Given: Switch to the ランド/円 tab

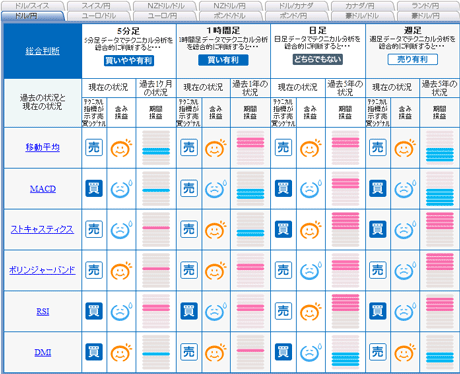Looking at the screenshot, I should [x=427, y=6].
